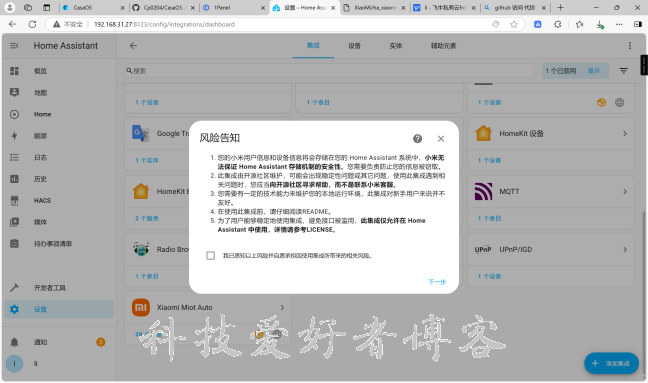Open MQTT integration logo

tap(483, 191)
